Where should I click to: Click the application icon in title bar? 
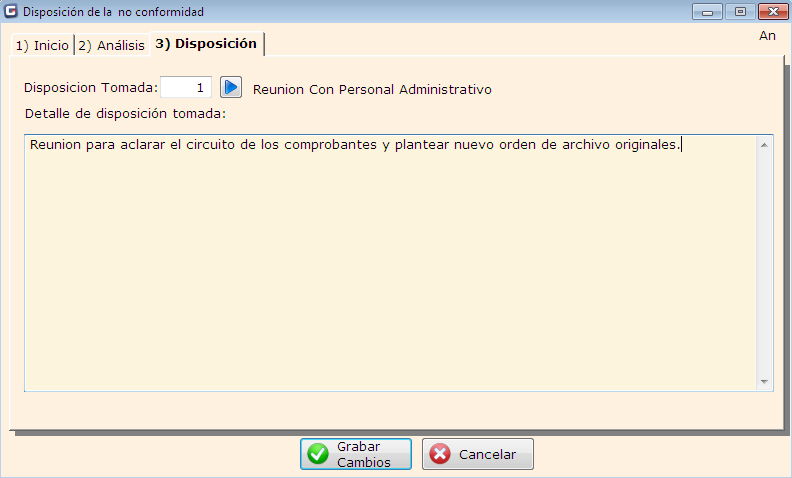[x=11, y=12]
